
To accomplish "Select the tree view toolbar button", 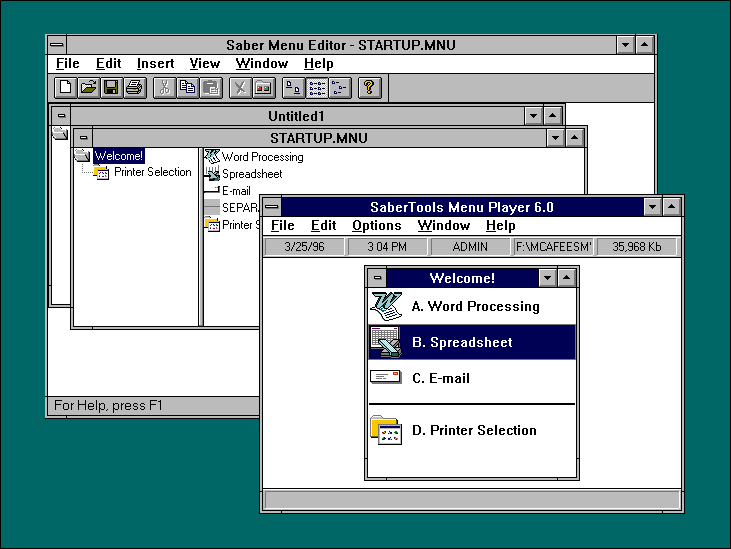I will (x=340, y=88).
